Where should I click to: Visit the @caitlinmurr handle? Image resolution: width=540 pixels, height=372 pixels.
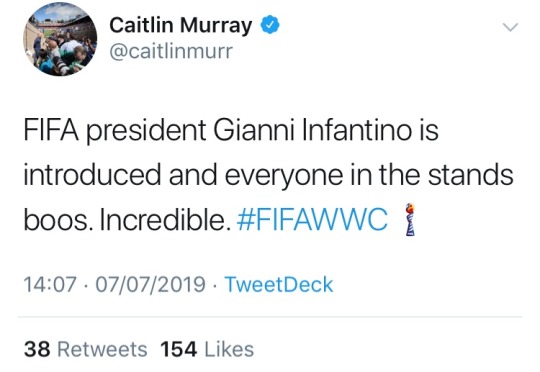coord(171,52)
